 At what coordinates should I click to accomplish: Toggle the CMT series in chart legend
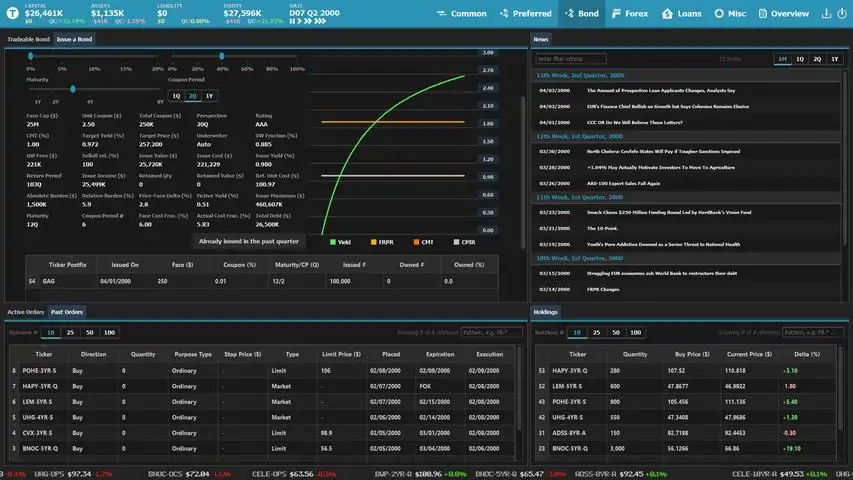[x=423, y=242]
